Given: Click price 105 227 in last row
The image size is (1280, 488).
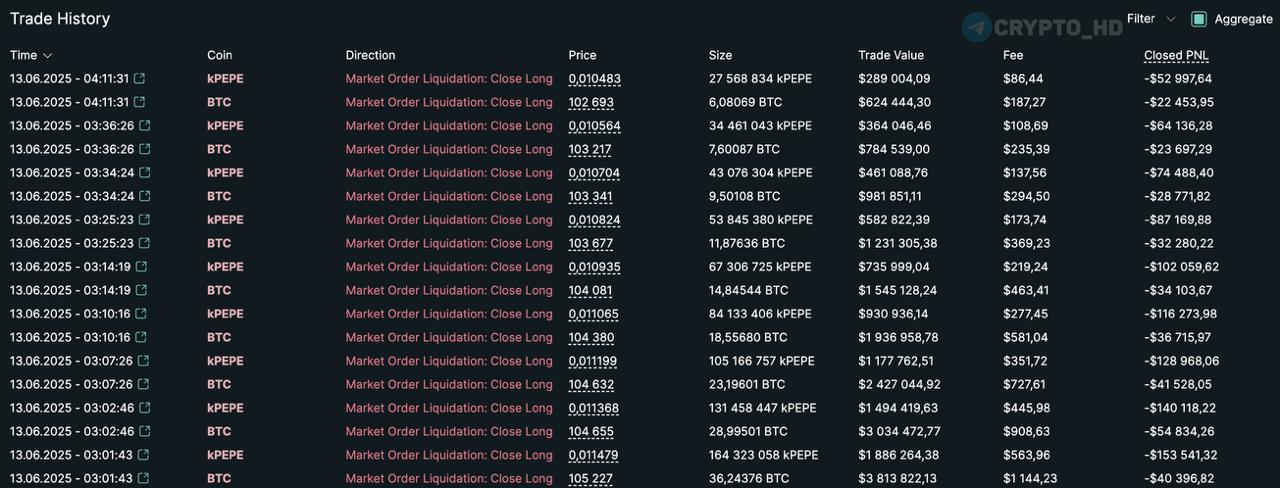Looking at the screenshot, I should click(x=591, y=478).
